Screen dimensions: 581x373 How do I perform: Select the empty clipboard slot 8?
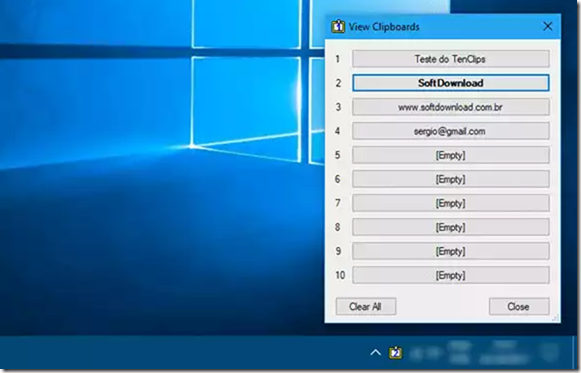pyautogui.click(x=451, y=227)
